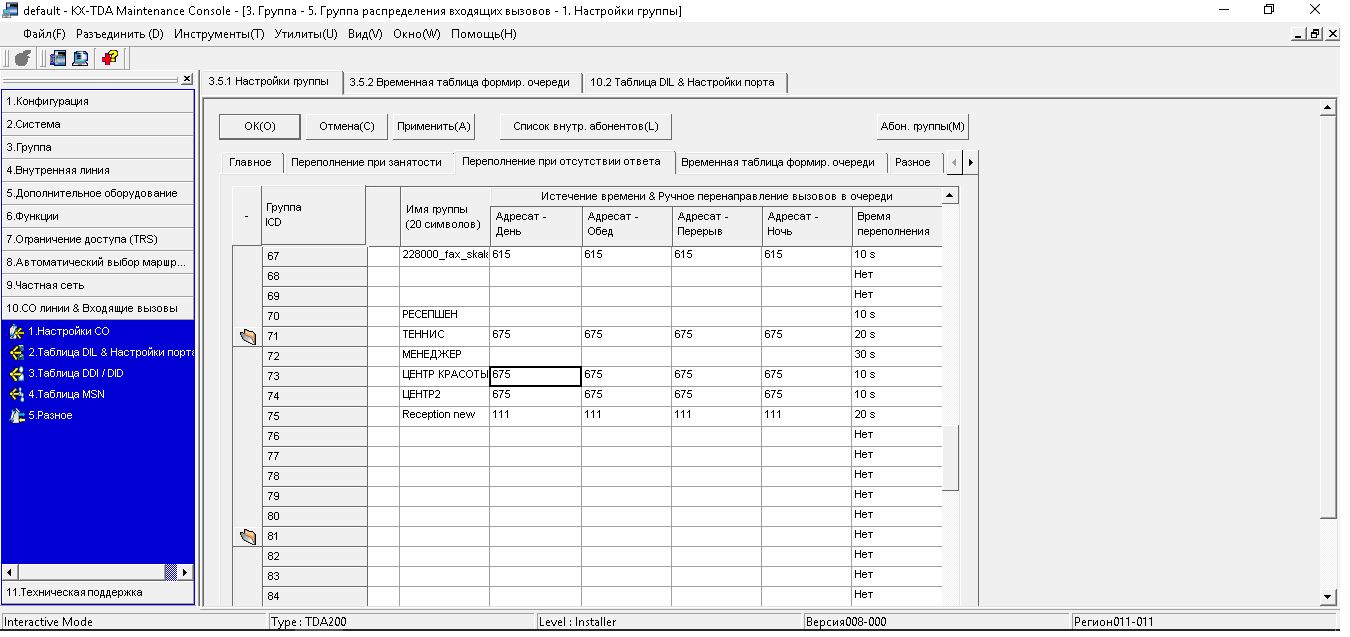Screen dimensions: 1350x637
Task: Open 2.Таблица DIL & Настройки порта sidebar item
Action: (x=102, y=352)
